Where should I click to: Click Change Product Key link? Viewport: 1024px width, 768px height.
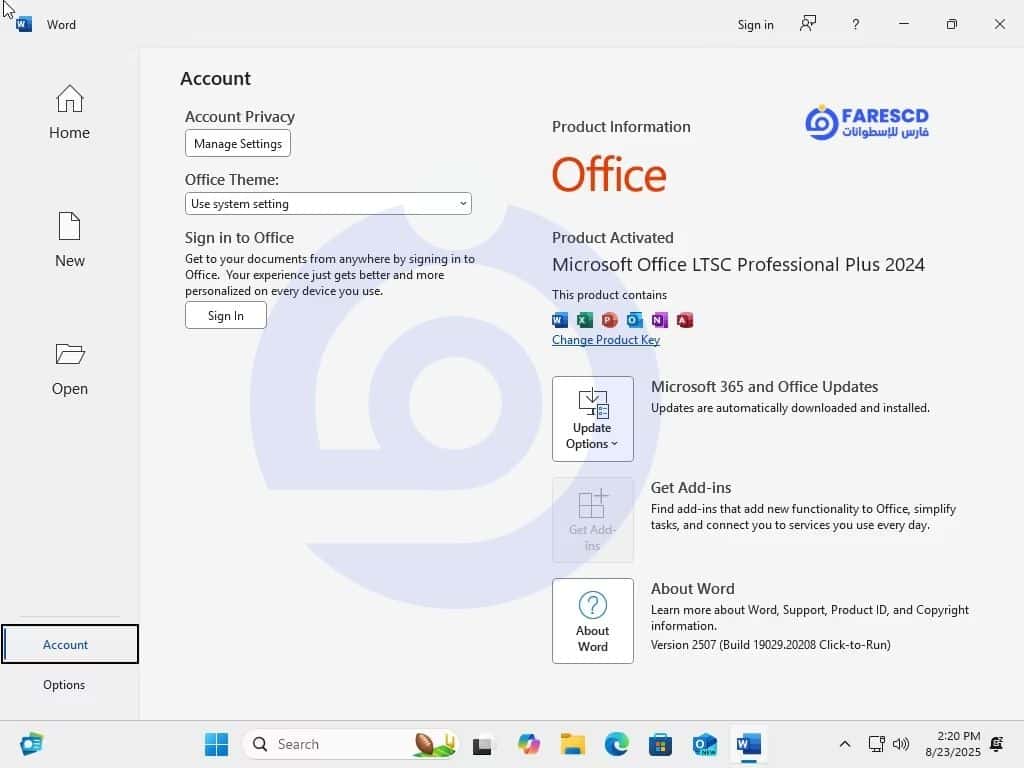[x=605, y=340]
